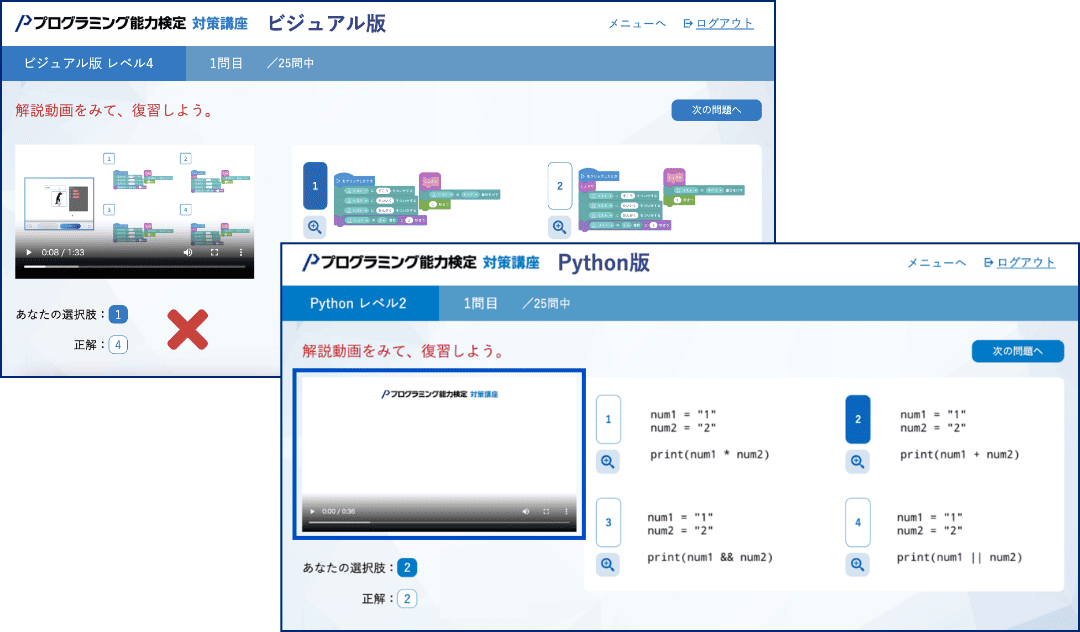The height and width of the screenshot is (632, 1080).
Task: Open more options on Visual version video
Action: [x=241, y=252]
